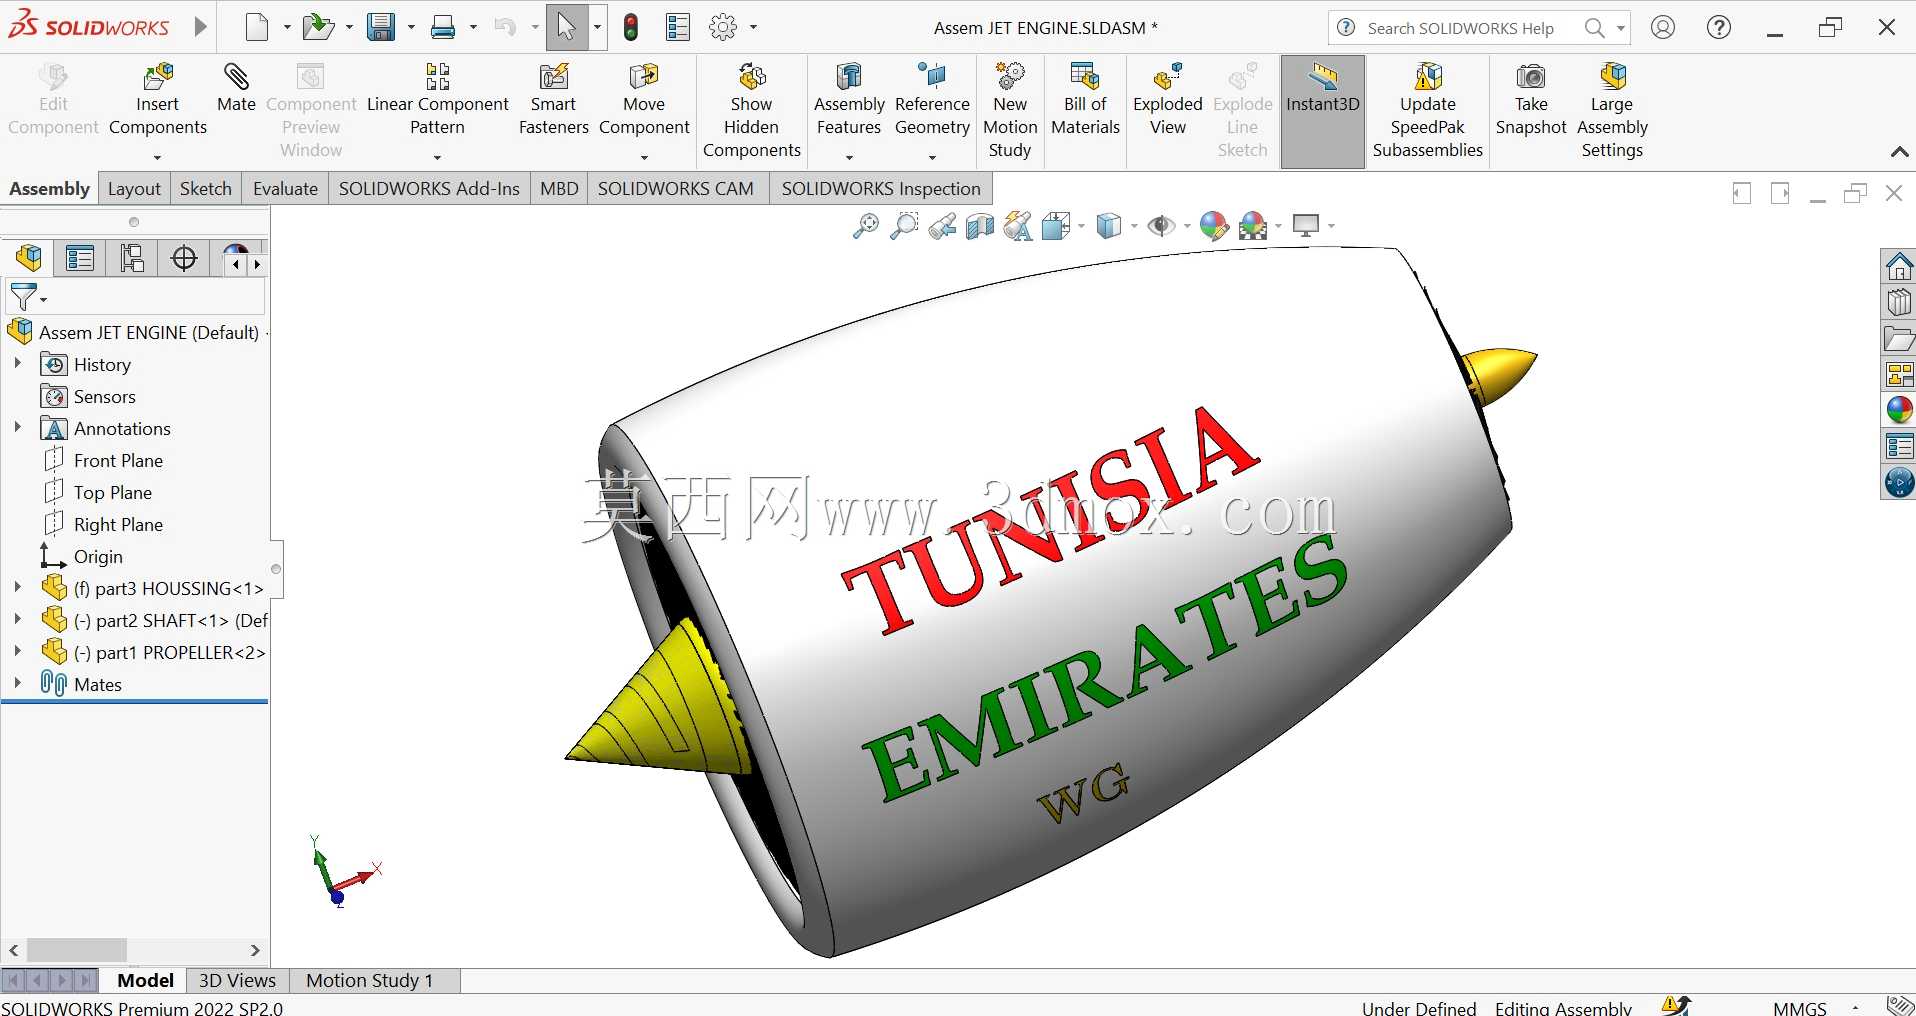
Task: Switch to Motion Study 1 tab
Action: [x=370, y=981]
